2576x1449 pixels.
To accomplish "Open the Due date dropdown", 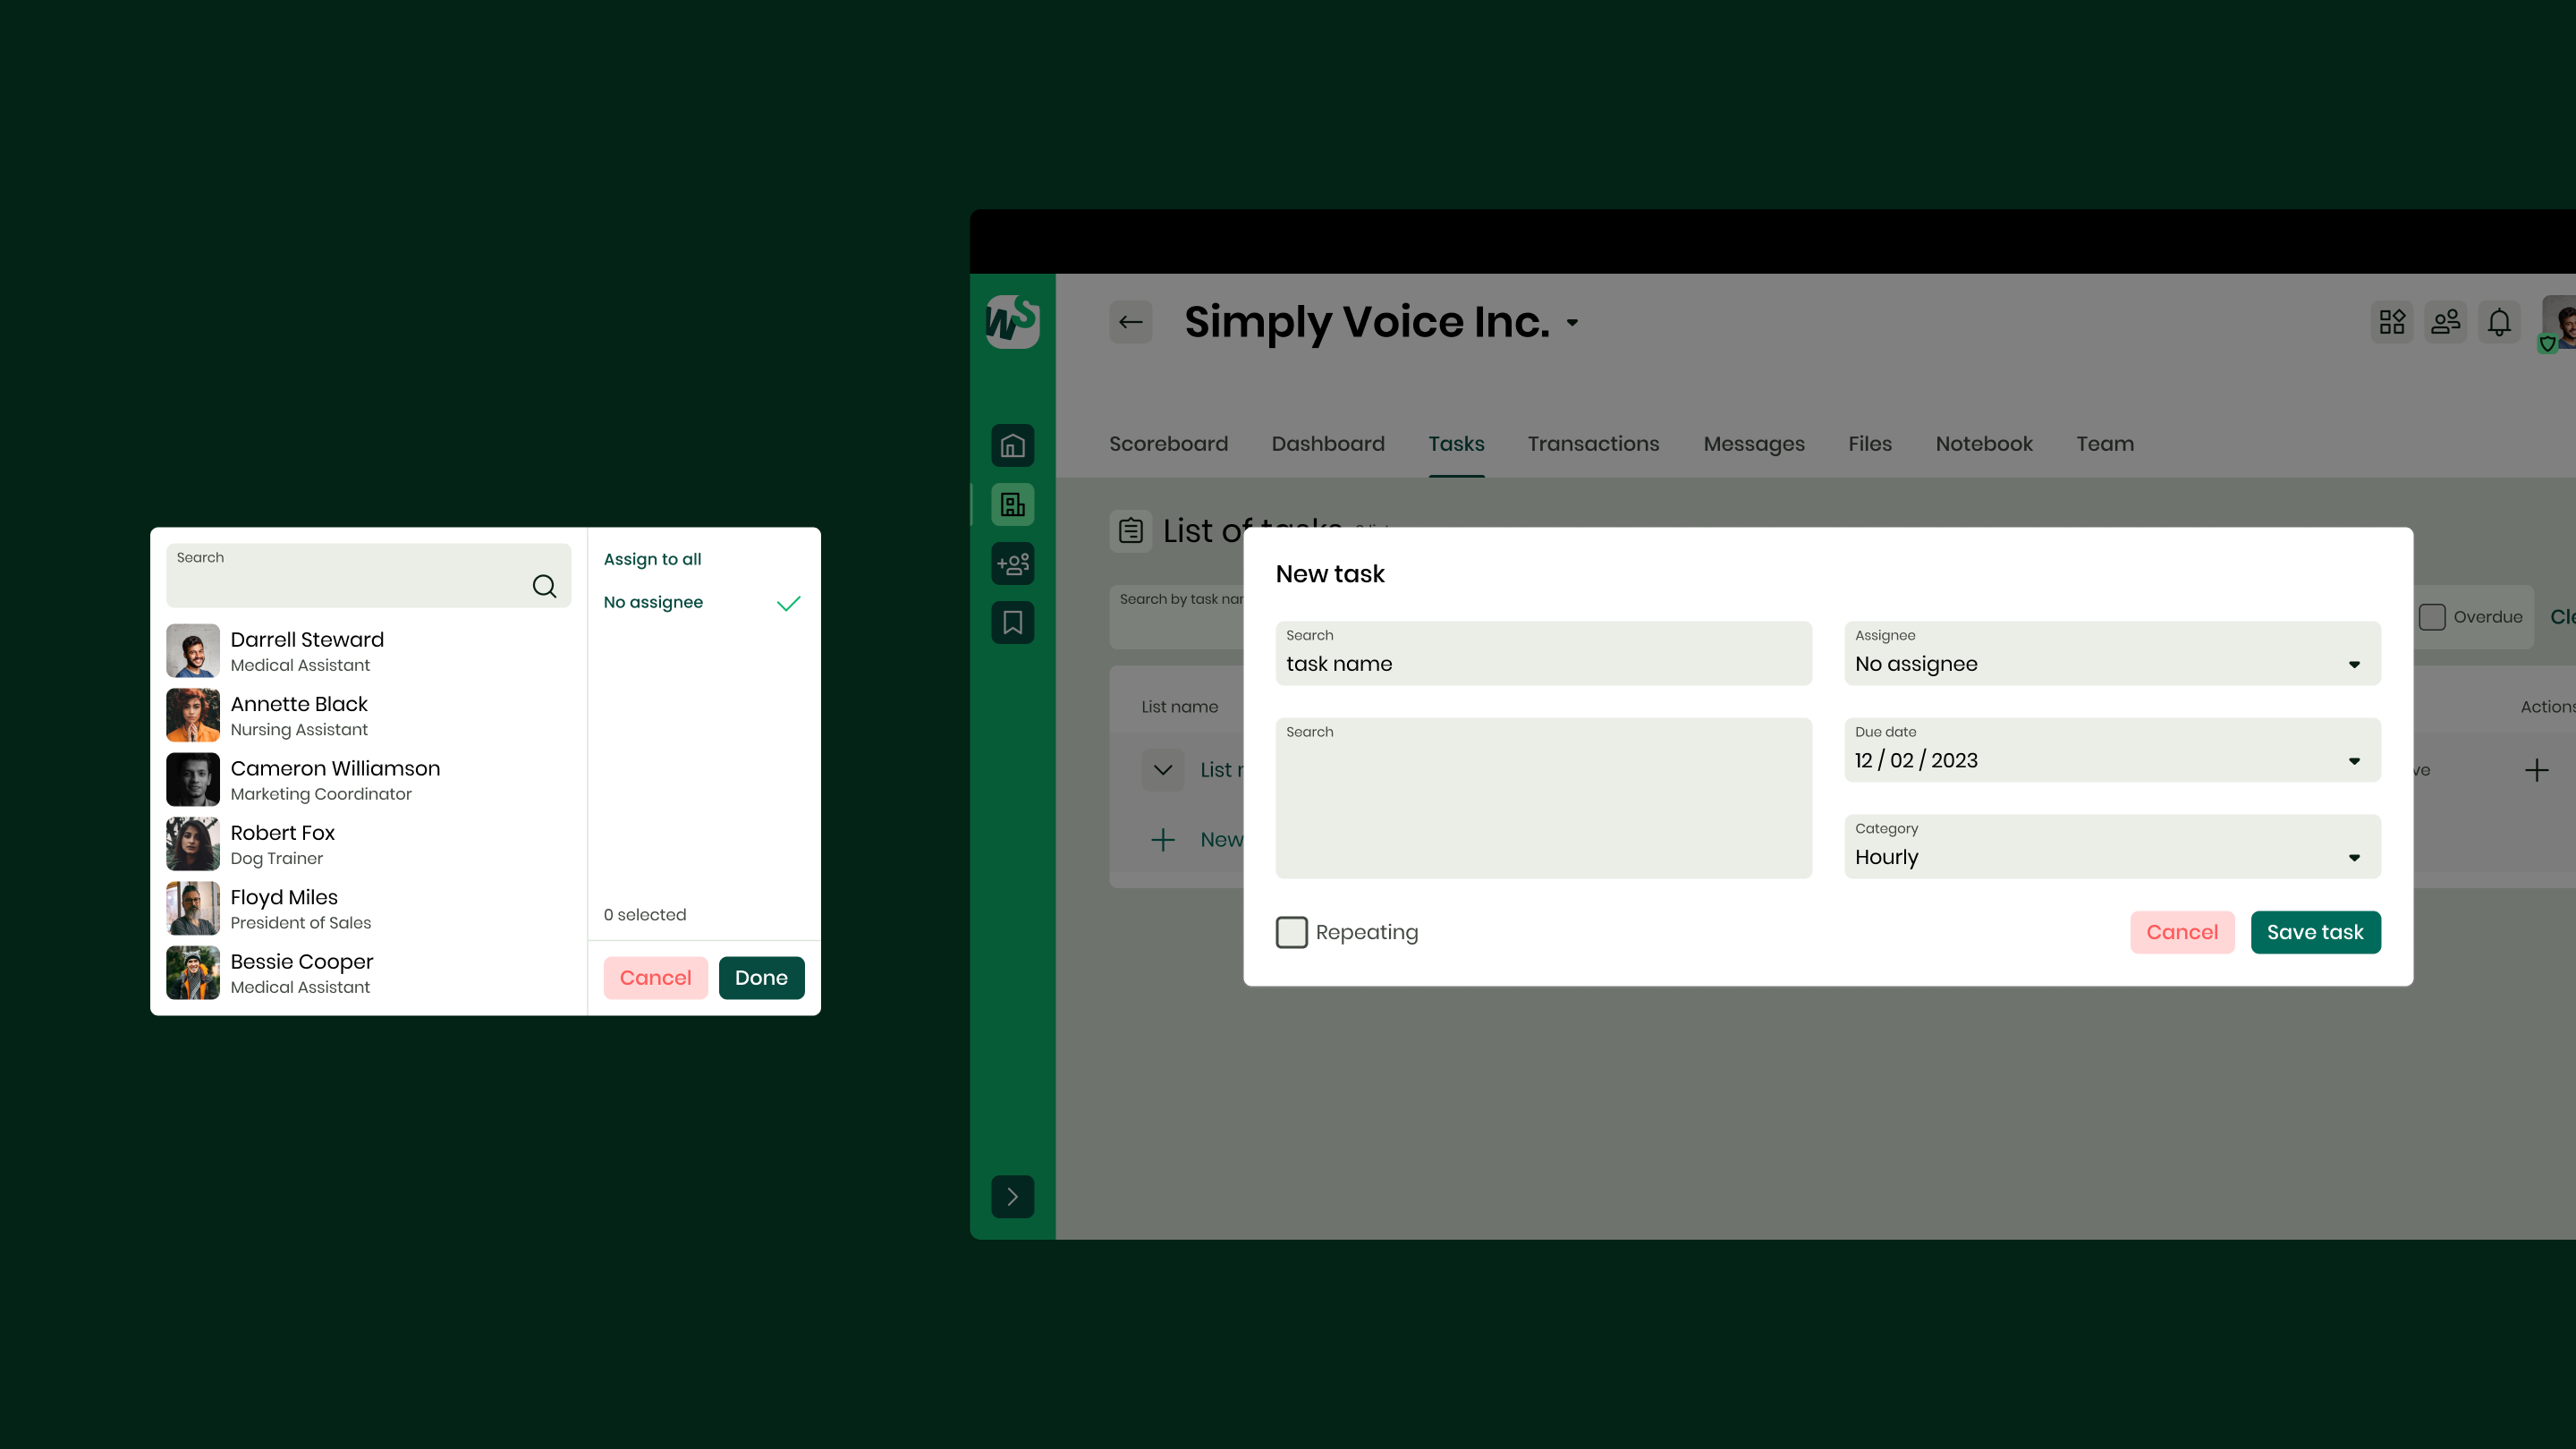I will [2112, 750].
